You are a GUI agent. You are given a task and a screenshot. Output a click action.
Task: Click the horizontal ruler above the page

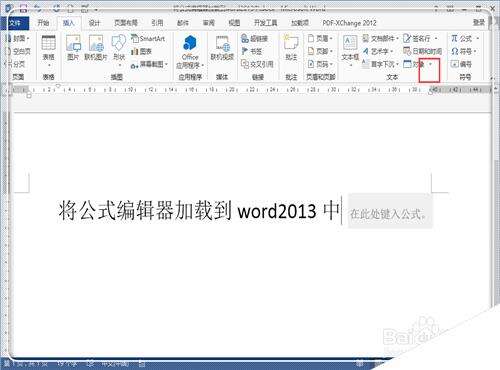pyautogui.click(x=252, y=90)
